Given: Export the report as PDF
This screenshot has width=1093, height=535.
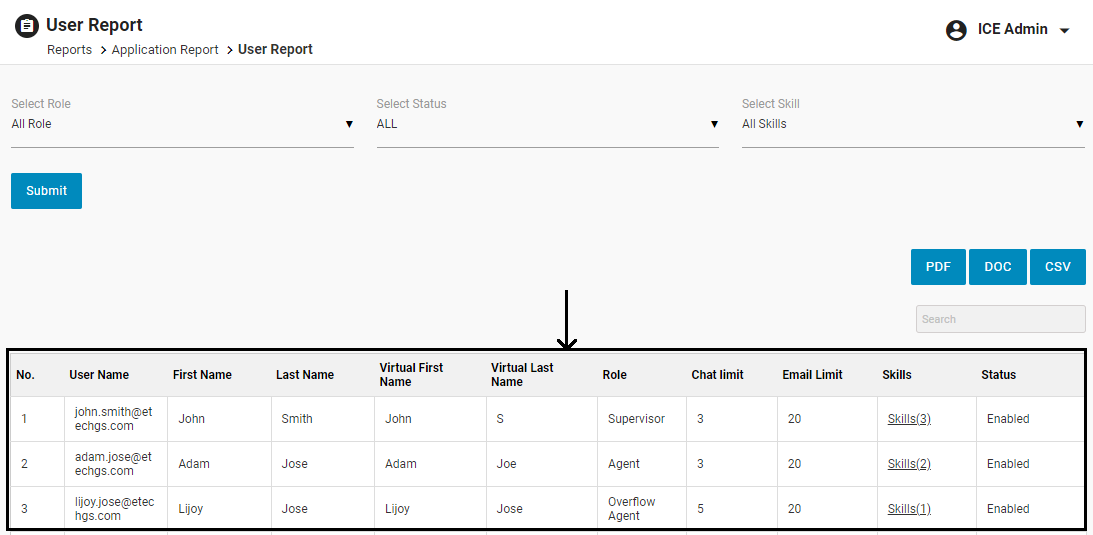Looking at the screenshot, I should point(938,267).
